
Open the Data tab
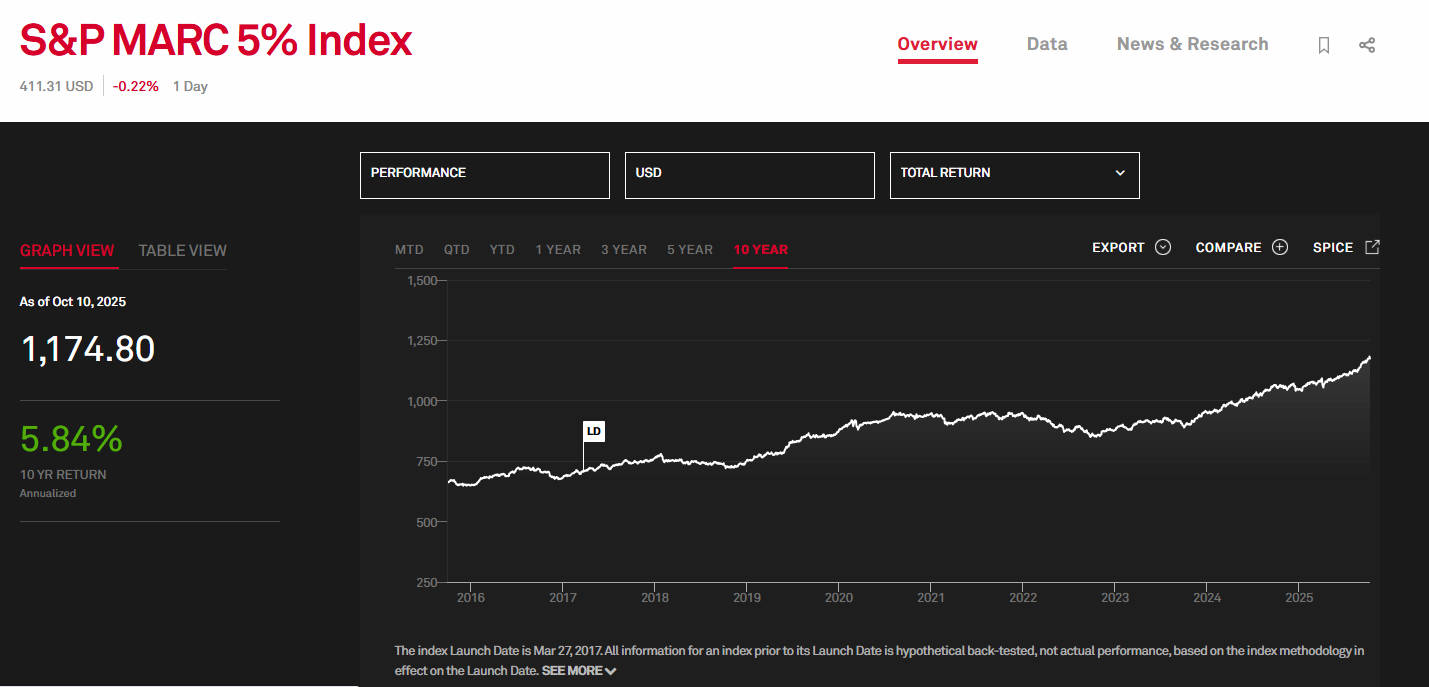coord(1046,44)
